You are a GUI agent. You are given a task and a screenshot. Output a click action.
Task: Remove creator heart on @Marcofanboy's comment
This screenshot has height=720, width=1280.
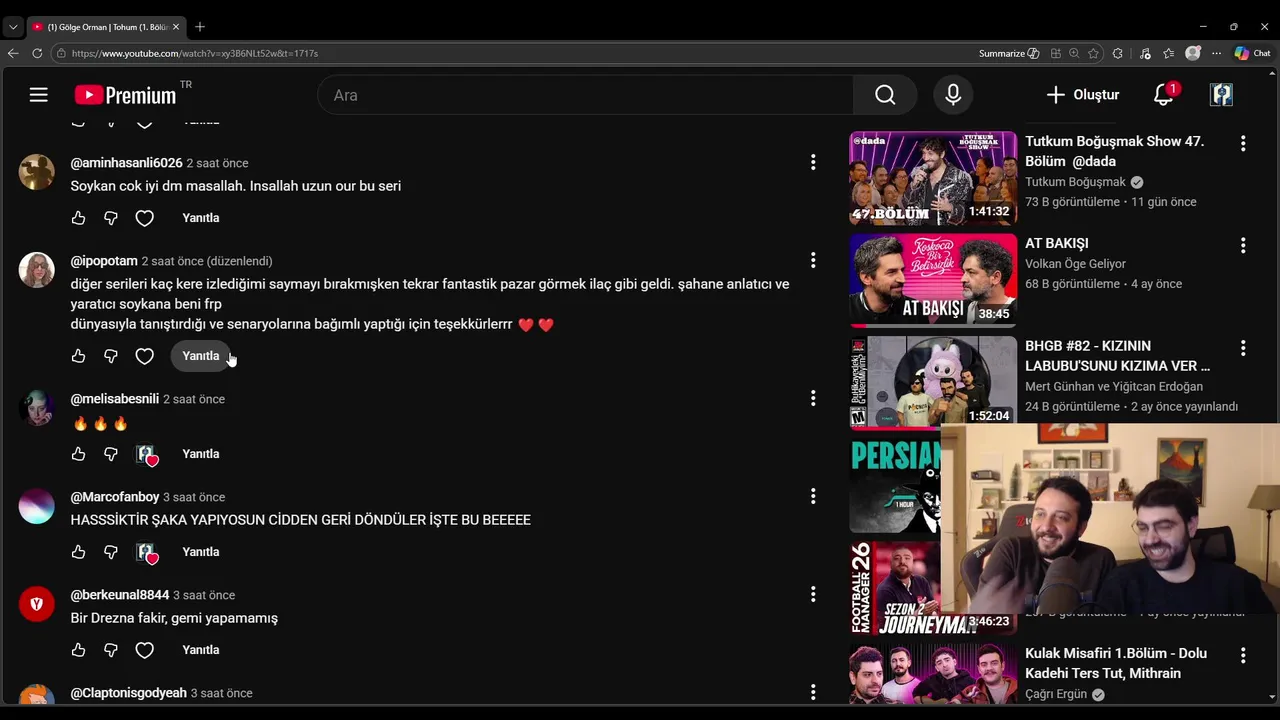147,553
